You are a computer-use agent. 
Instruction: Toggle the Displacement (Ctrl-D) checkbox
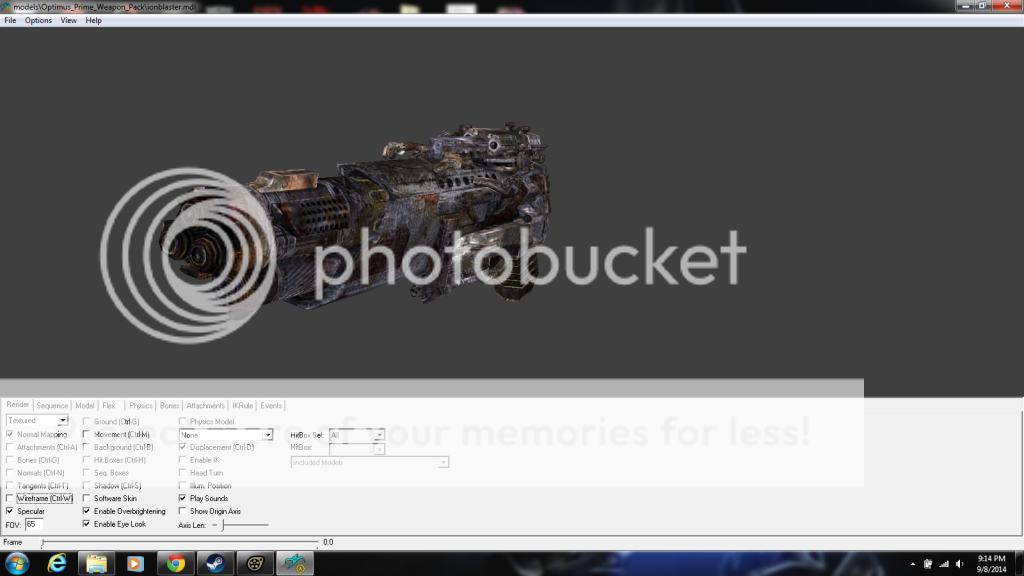click(182, 447)
